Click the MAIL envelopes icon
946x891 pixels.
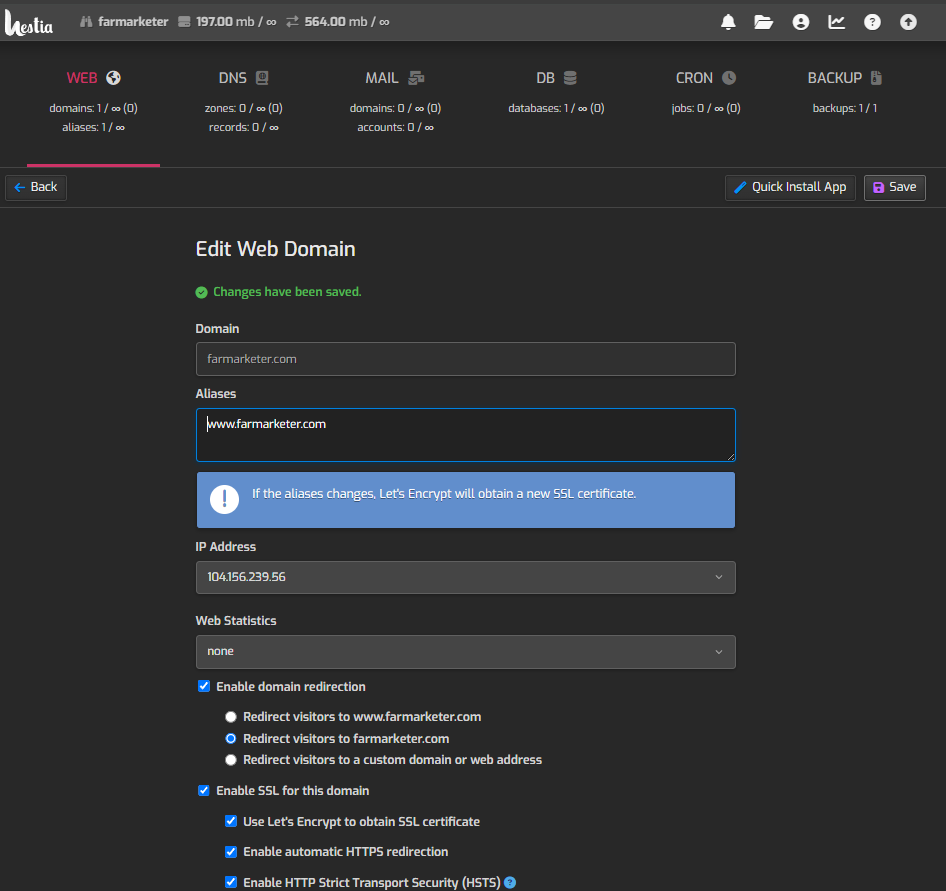click(416, 78)
